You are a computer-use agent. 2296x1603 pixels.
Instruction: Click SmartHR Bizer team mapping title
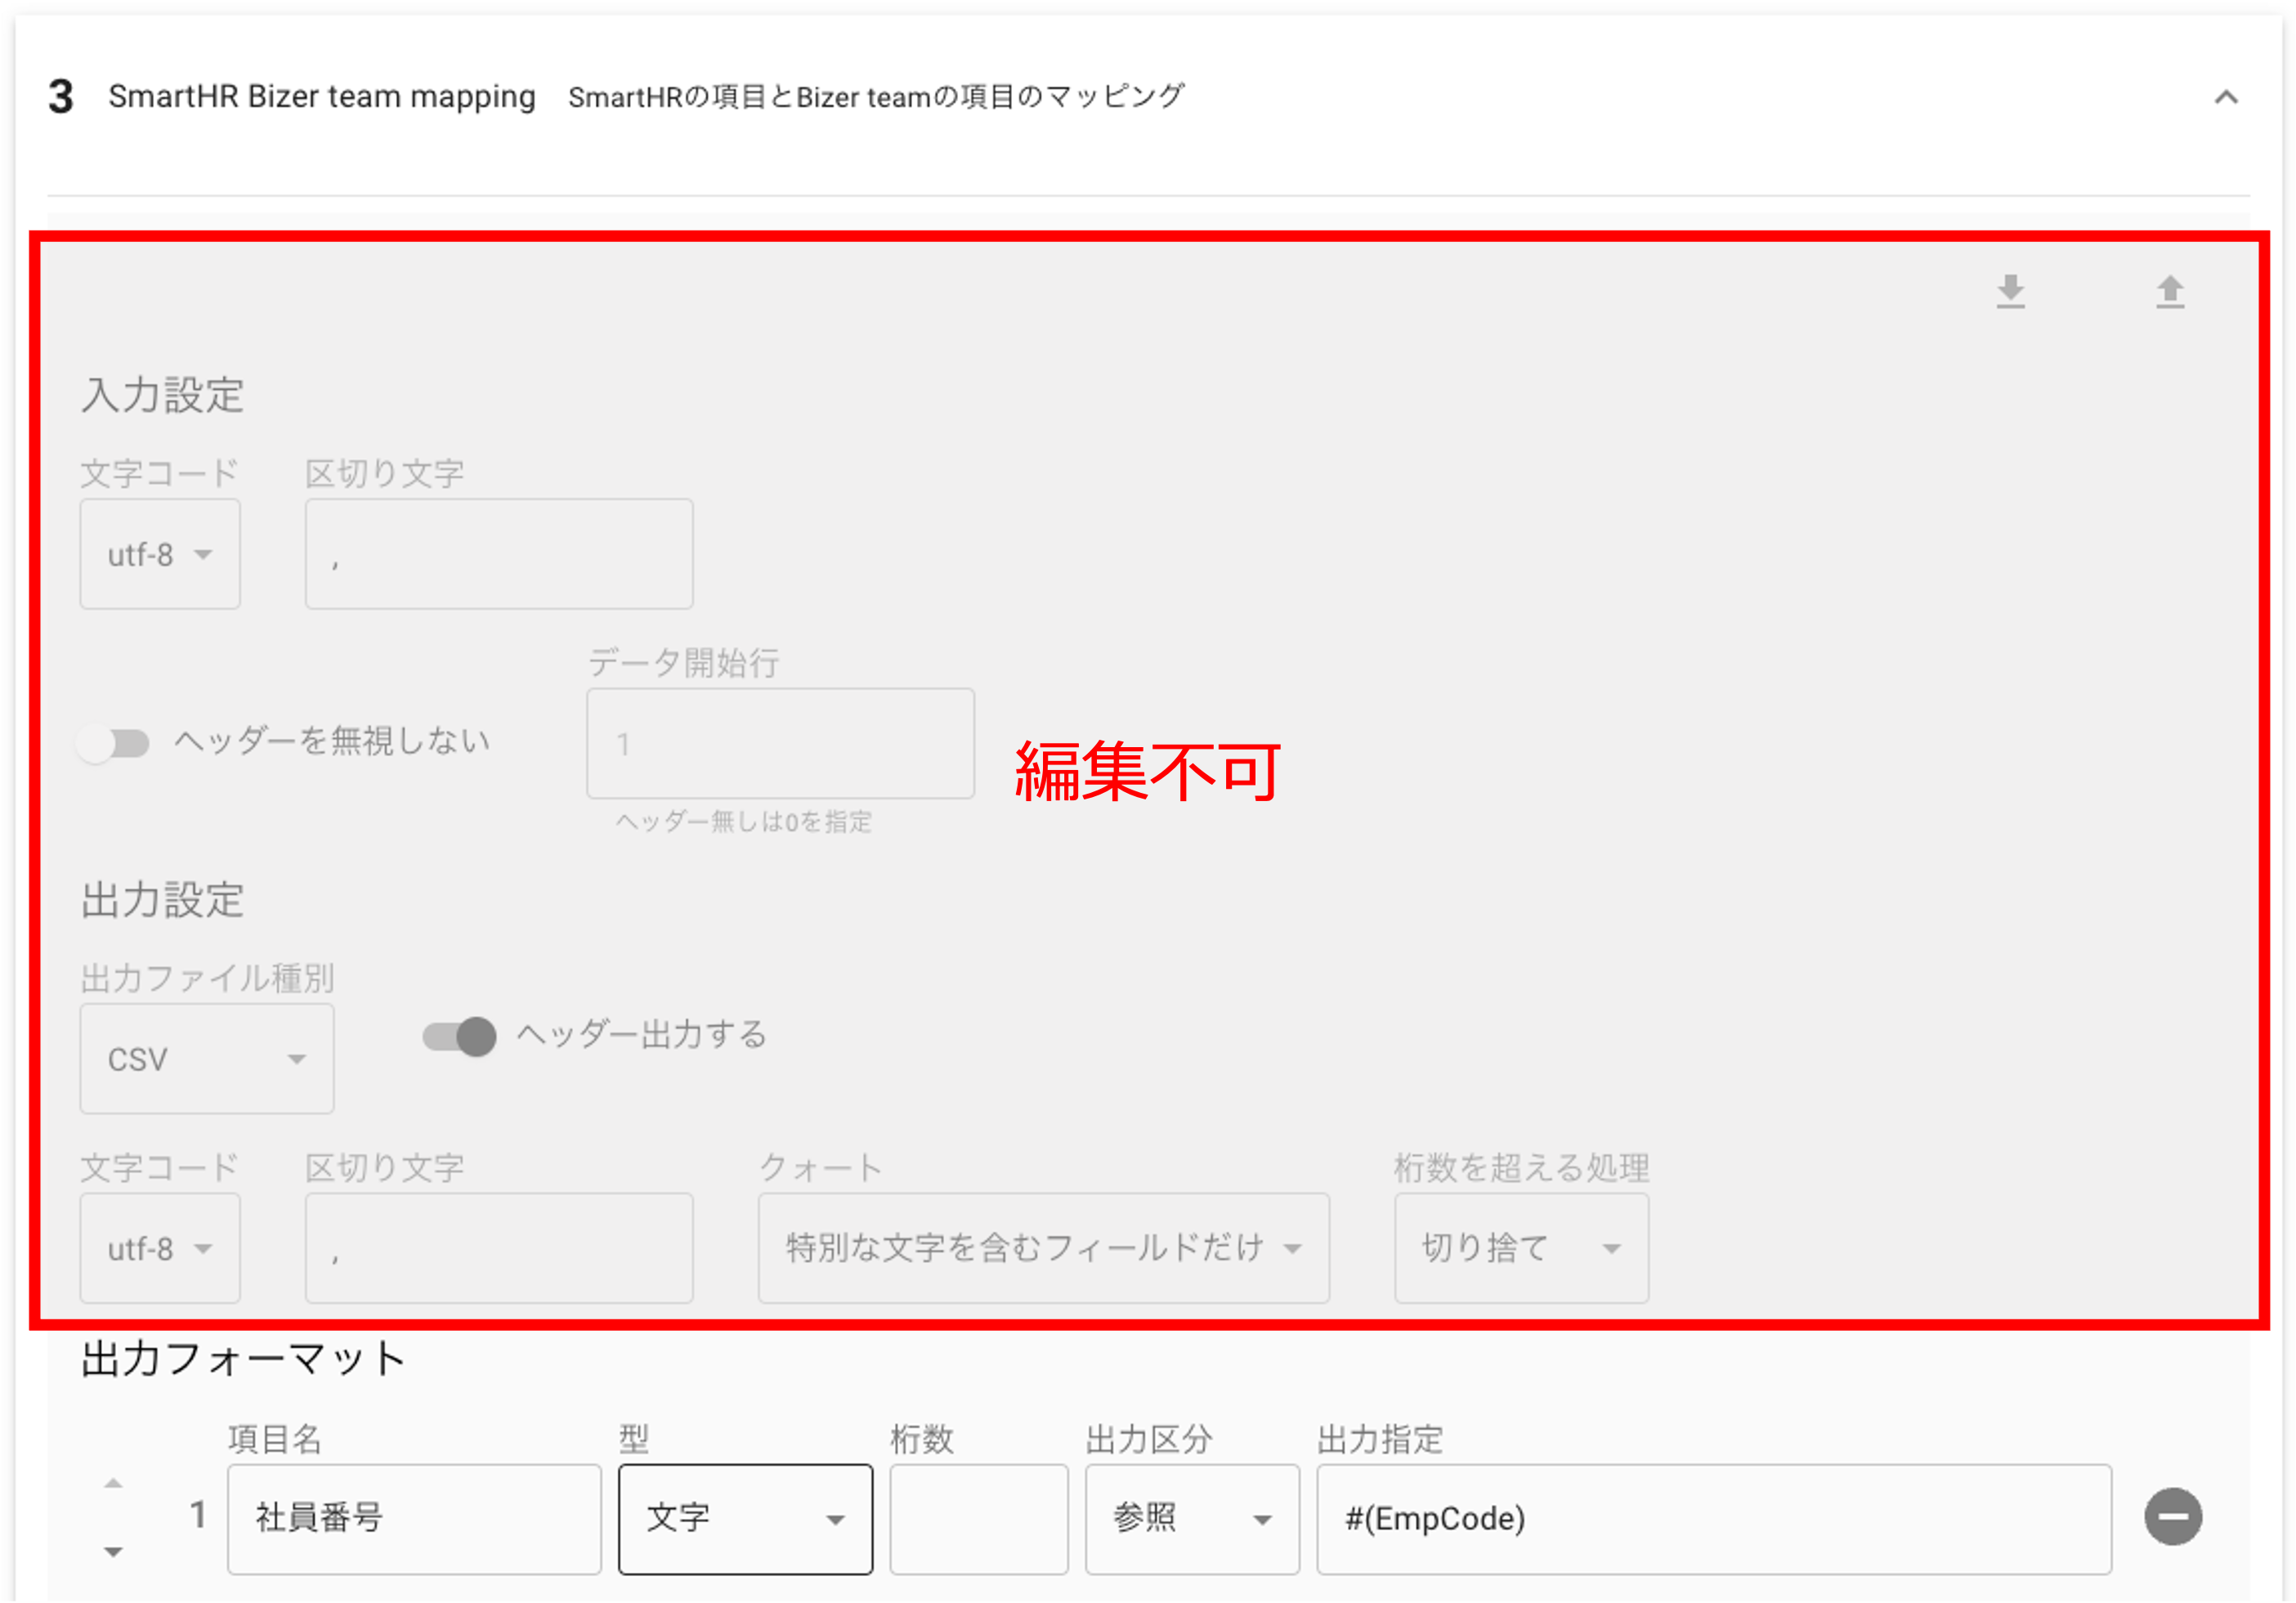point(322,97)
